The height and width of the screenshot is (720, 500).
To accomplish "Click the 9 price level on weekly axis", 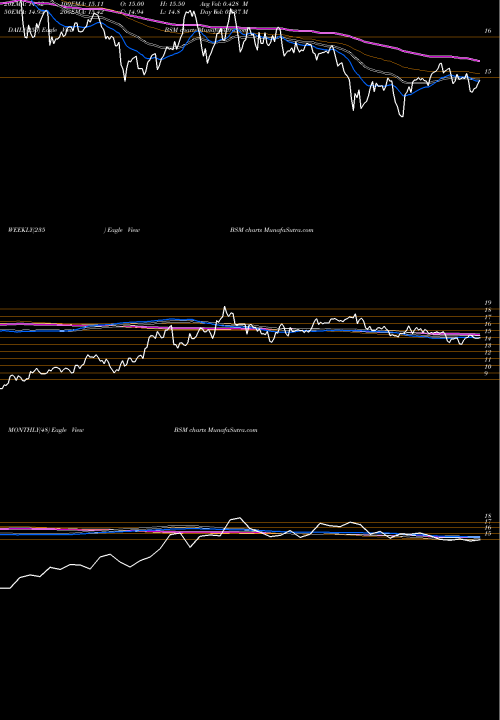I will pos(486,374).
